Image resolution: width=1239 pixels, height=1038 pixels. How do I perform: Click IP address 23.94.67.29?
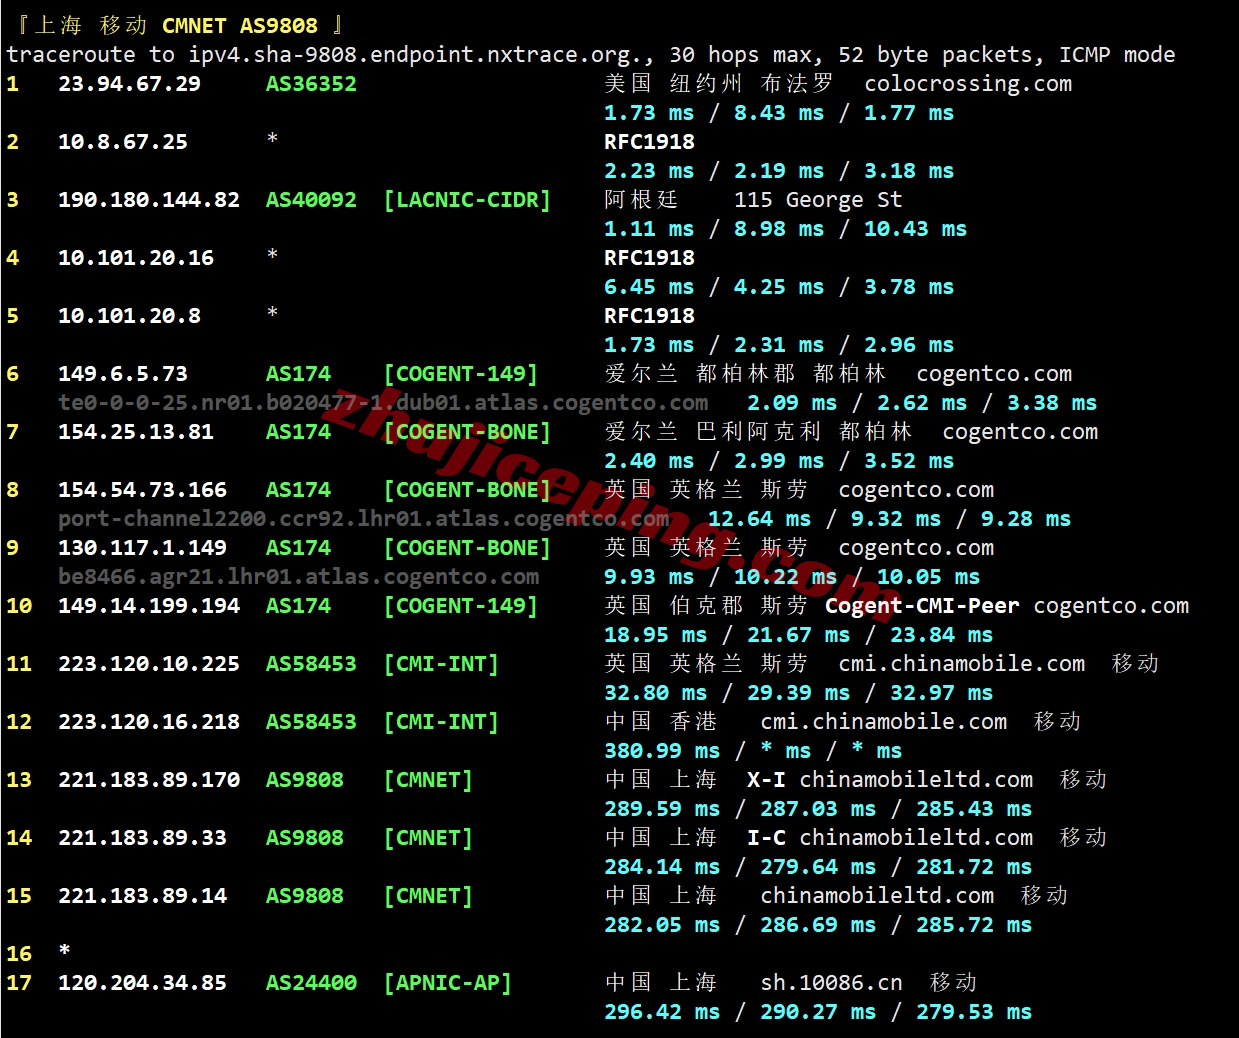[x=129, y=84]
